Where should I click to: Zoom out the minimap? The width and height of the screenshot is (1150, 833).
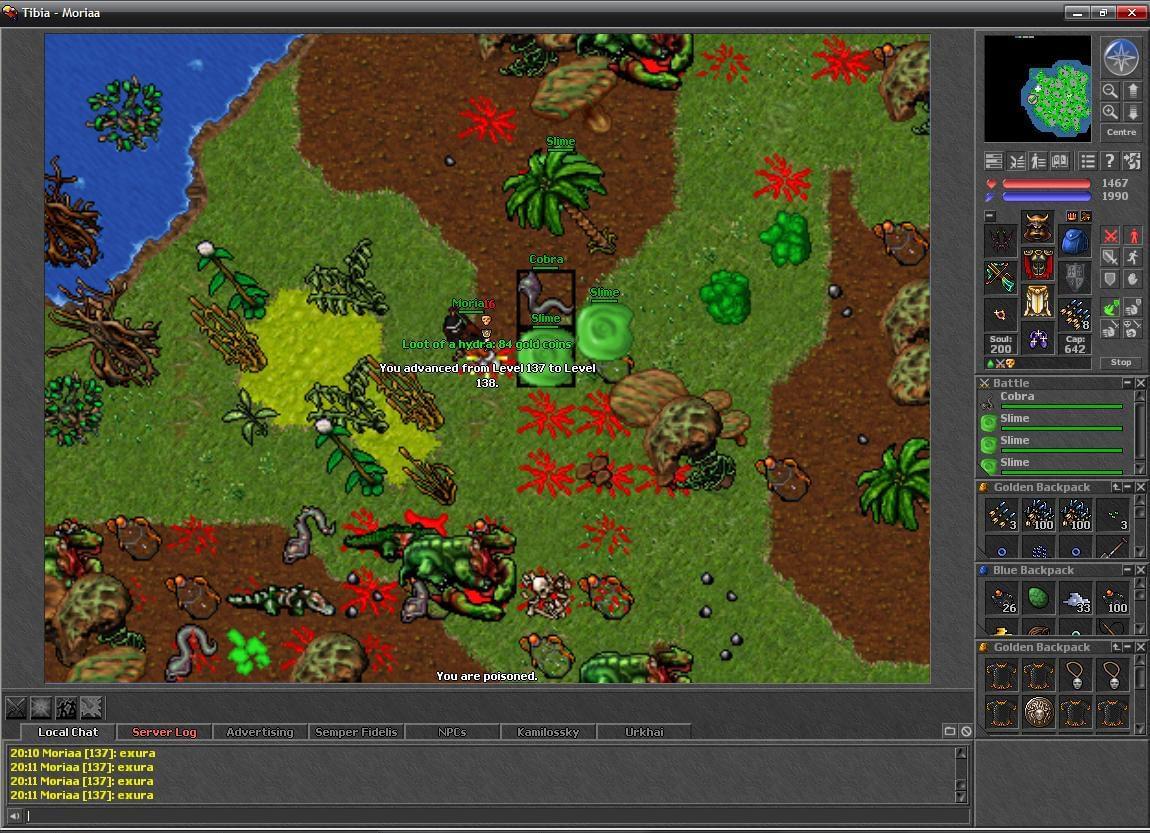pos(1110,90)
